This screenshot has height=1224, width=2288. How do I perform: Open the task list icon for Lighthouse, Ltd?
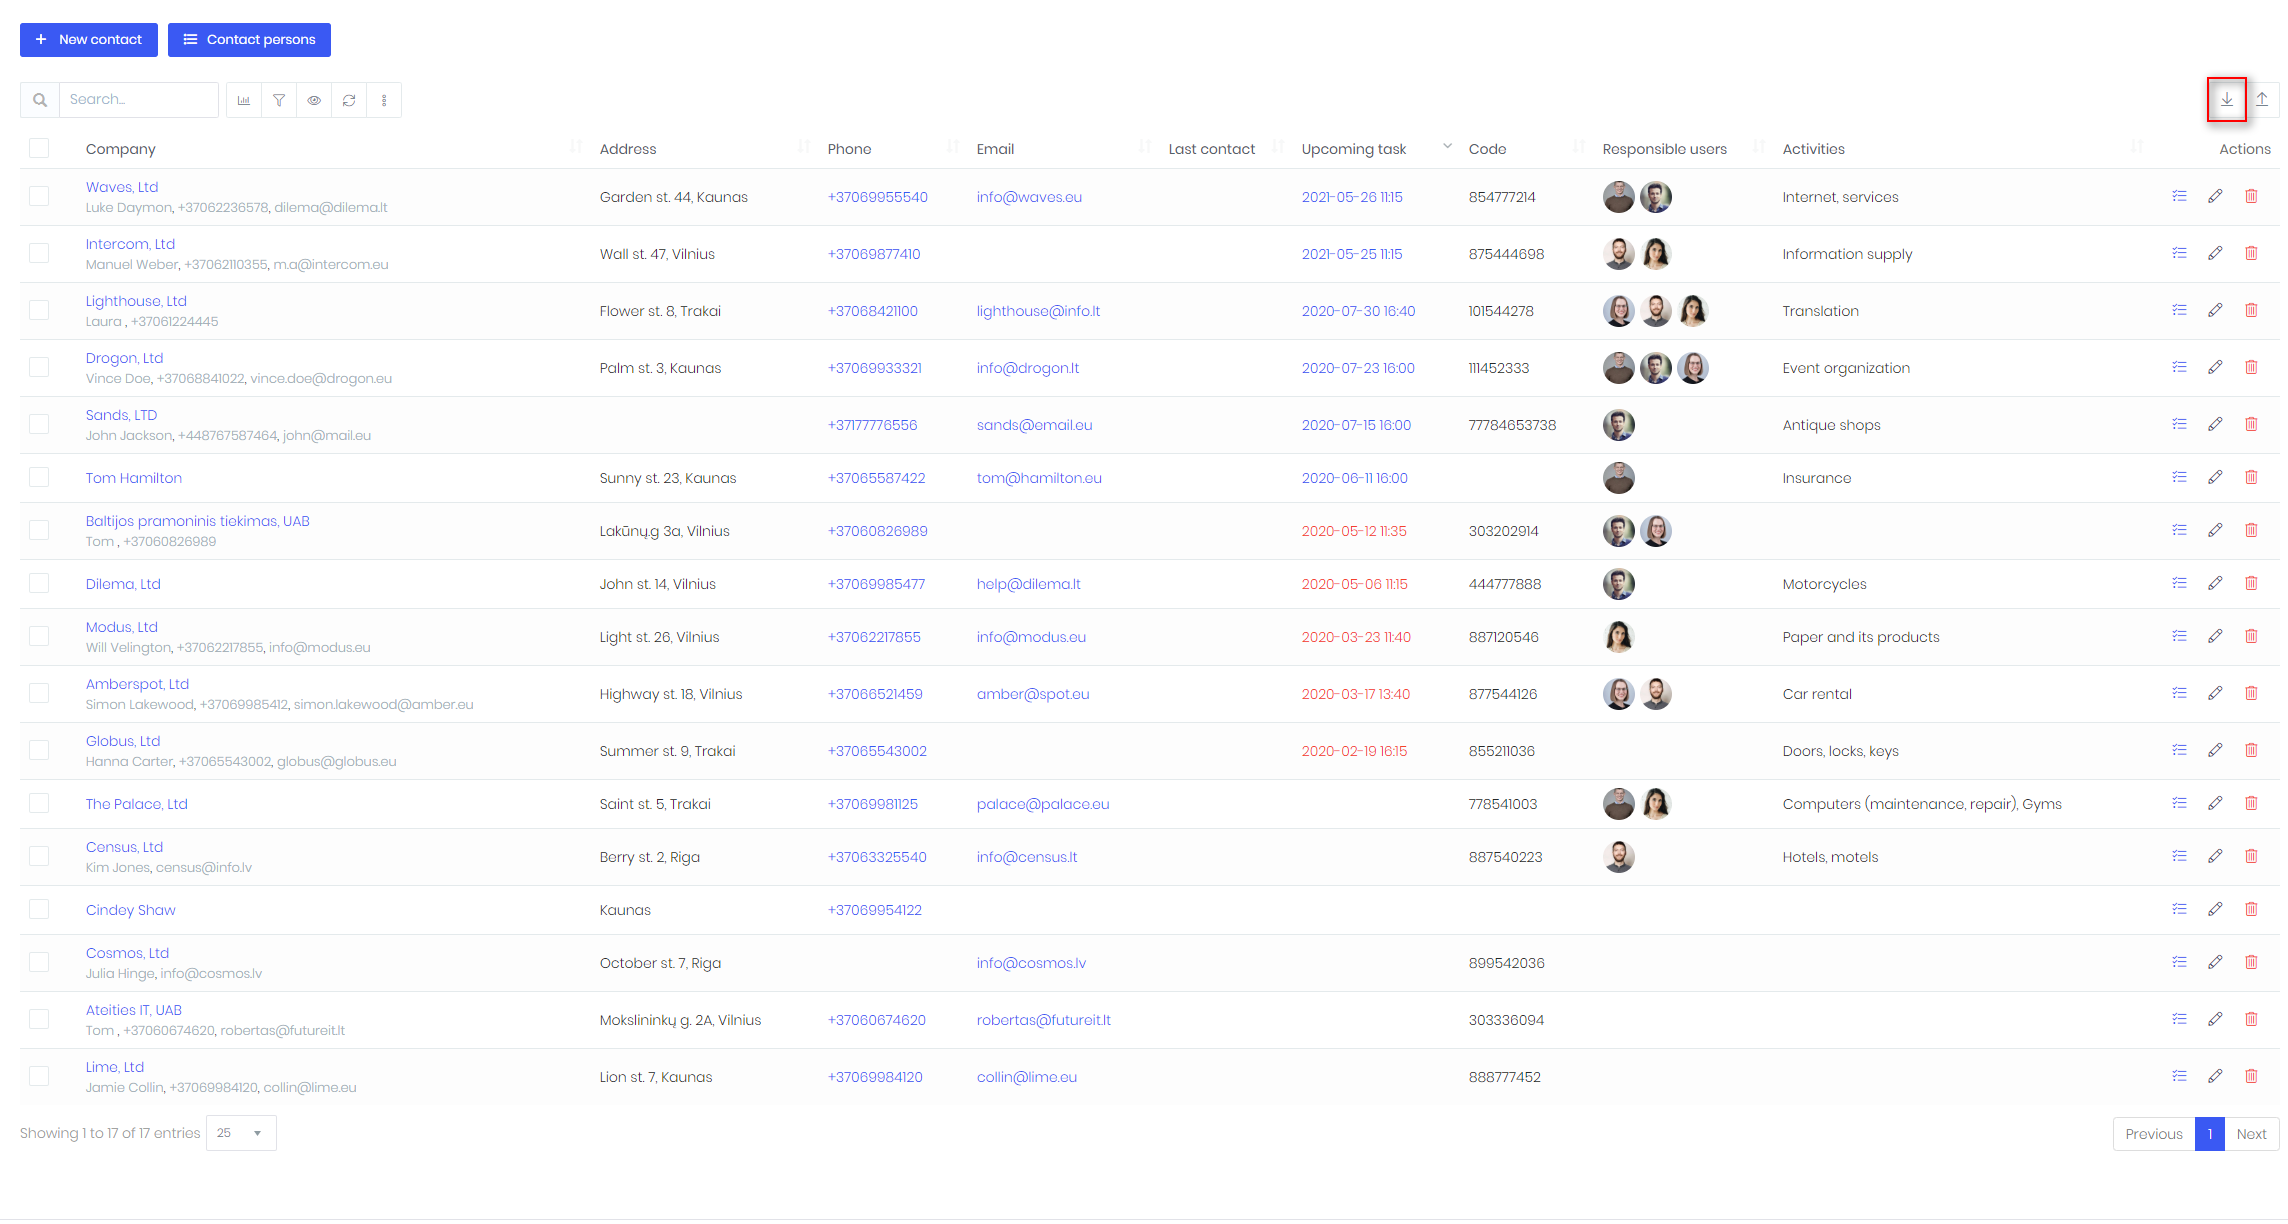2179,310
